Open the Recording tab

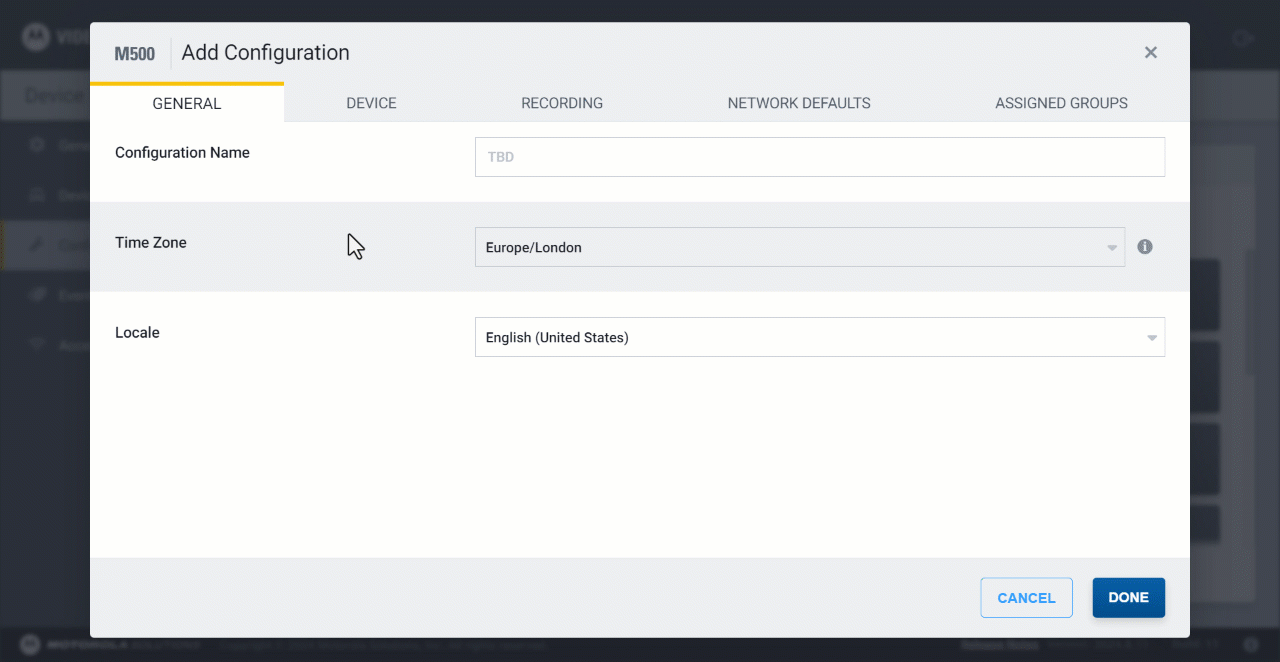click(562, 103)
